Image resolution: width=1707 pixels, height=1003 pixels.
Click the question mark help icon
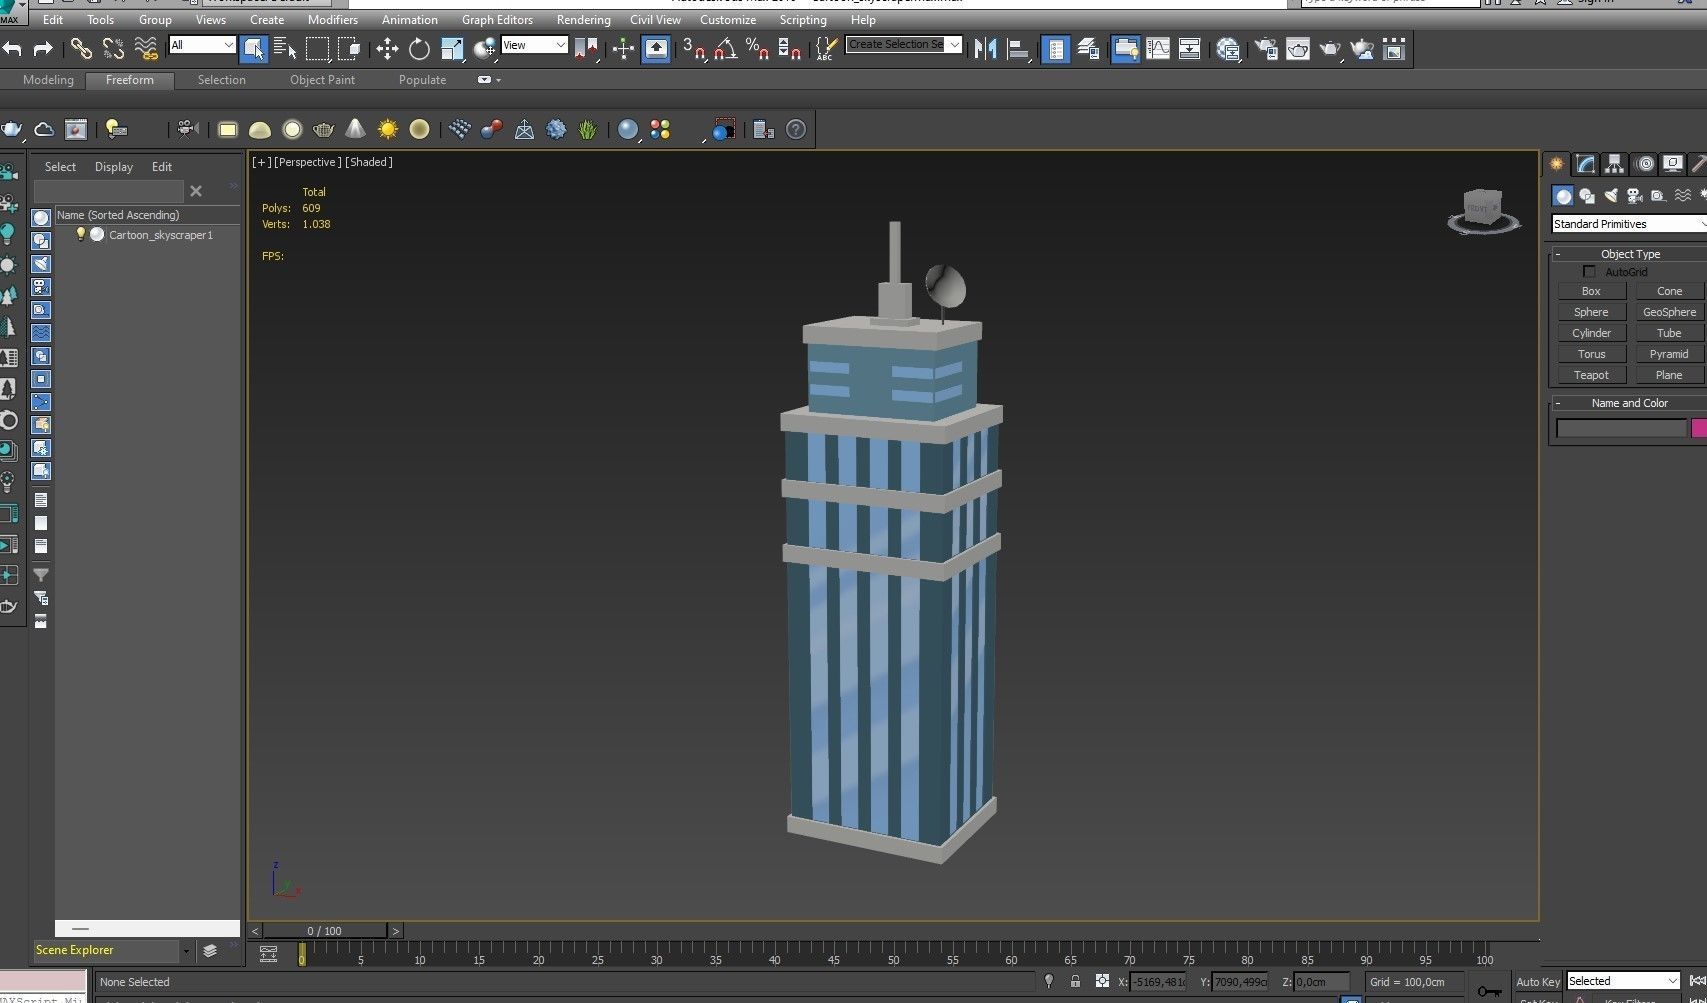796,129
